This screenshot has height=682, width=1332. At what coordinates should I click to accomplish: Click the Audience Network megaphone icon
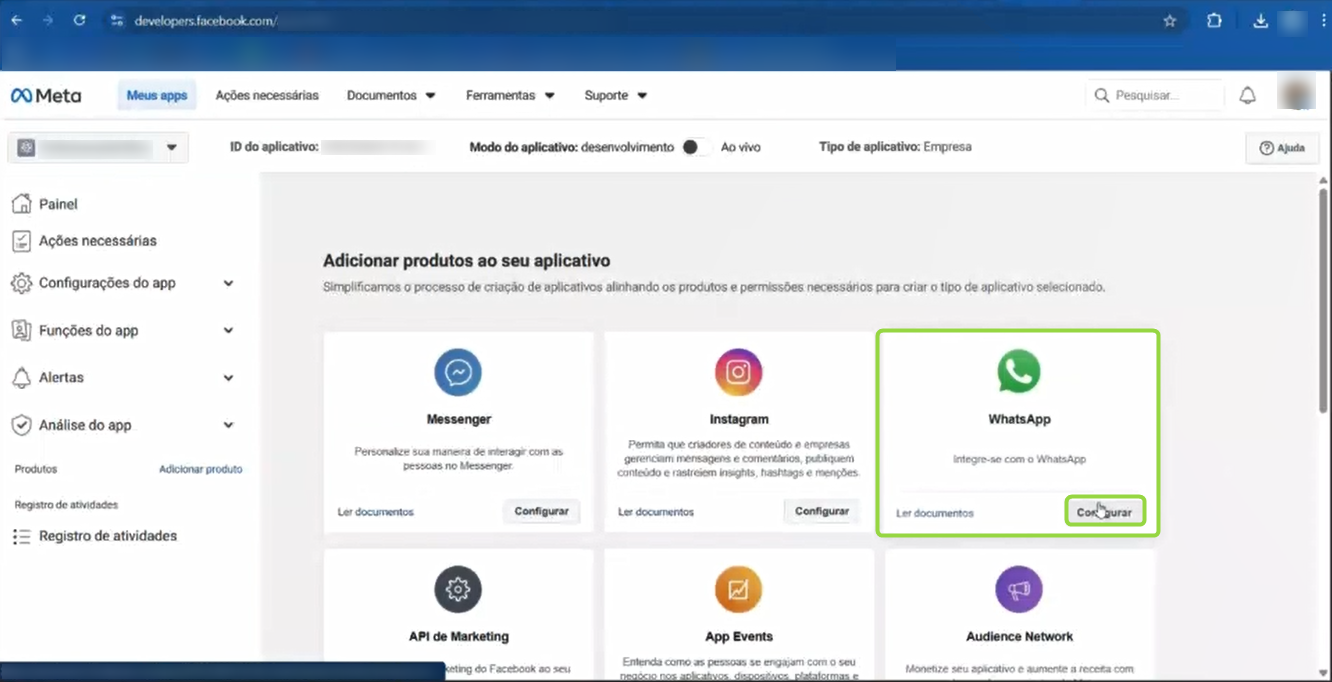tap(1018, 590)
